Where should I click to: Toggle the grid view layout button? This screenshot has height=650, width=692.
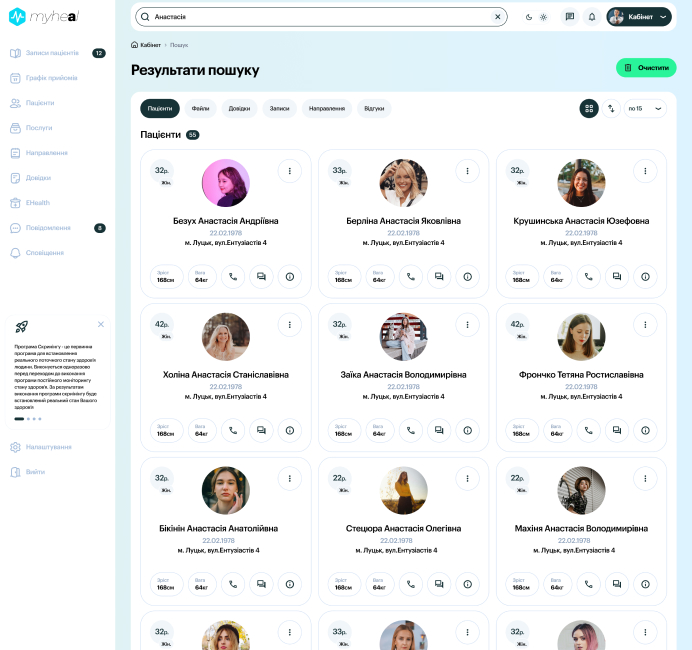[x=589, y=108]
